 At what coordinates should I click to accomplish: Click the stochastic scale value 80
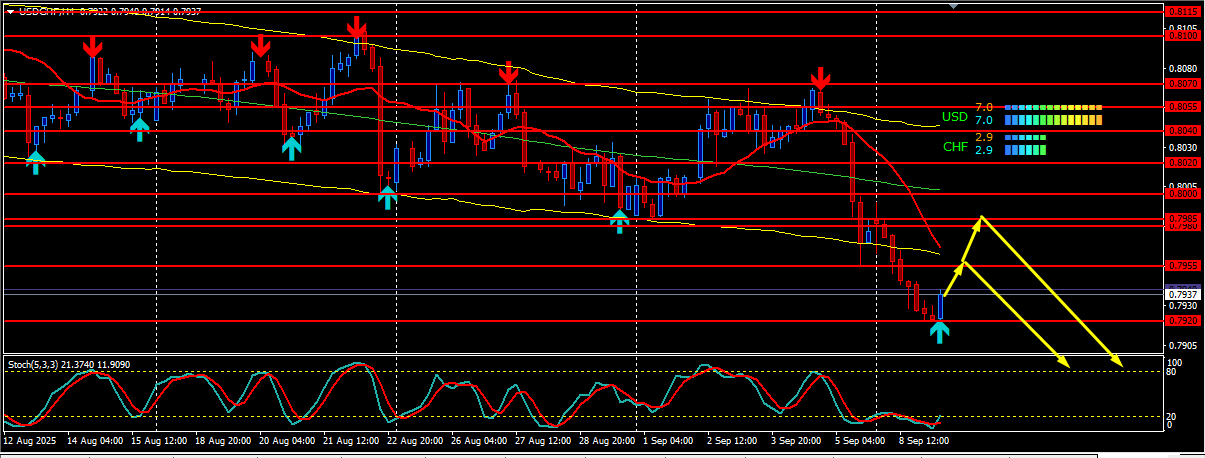[1173, 372]
